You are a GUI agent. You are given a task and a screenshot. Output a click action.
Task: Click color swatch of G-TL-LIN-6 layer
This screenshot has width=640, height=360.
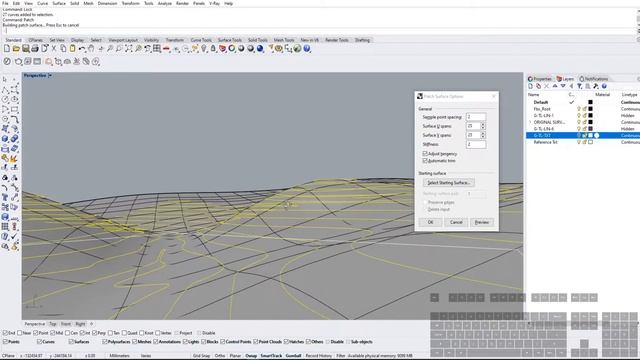590,129
